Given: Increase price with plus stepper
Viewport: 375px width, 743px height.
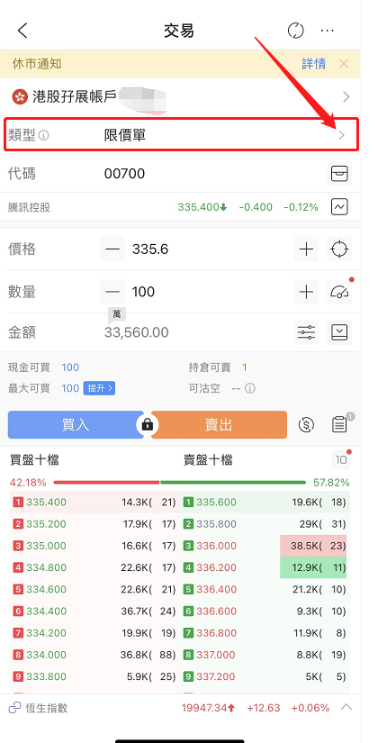Looking at the screenshot, I should (x=306, y=249).
